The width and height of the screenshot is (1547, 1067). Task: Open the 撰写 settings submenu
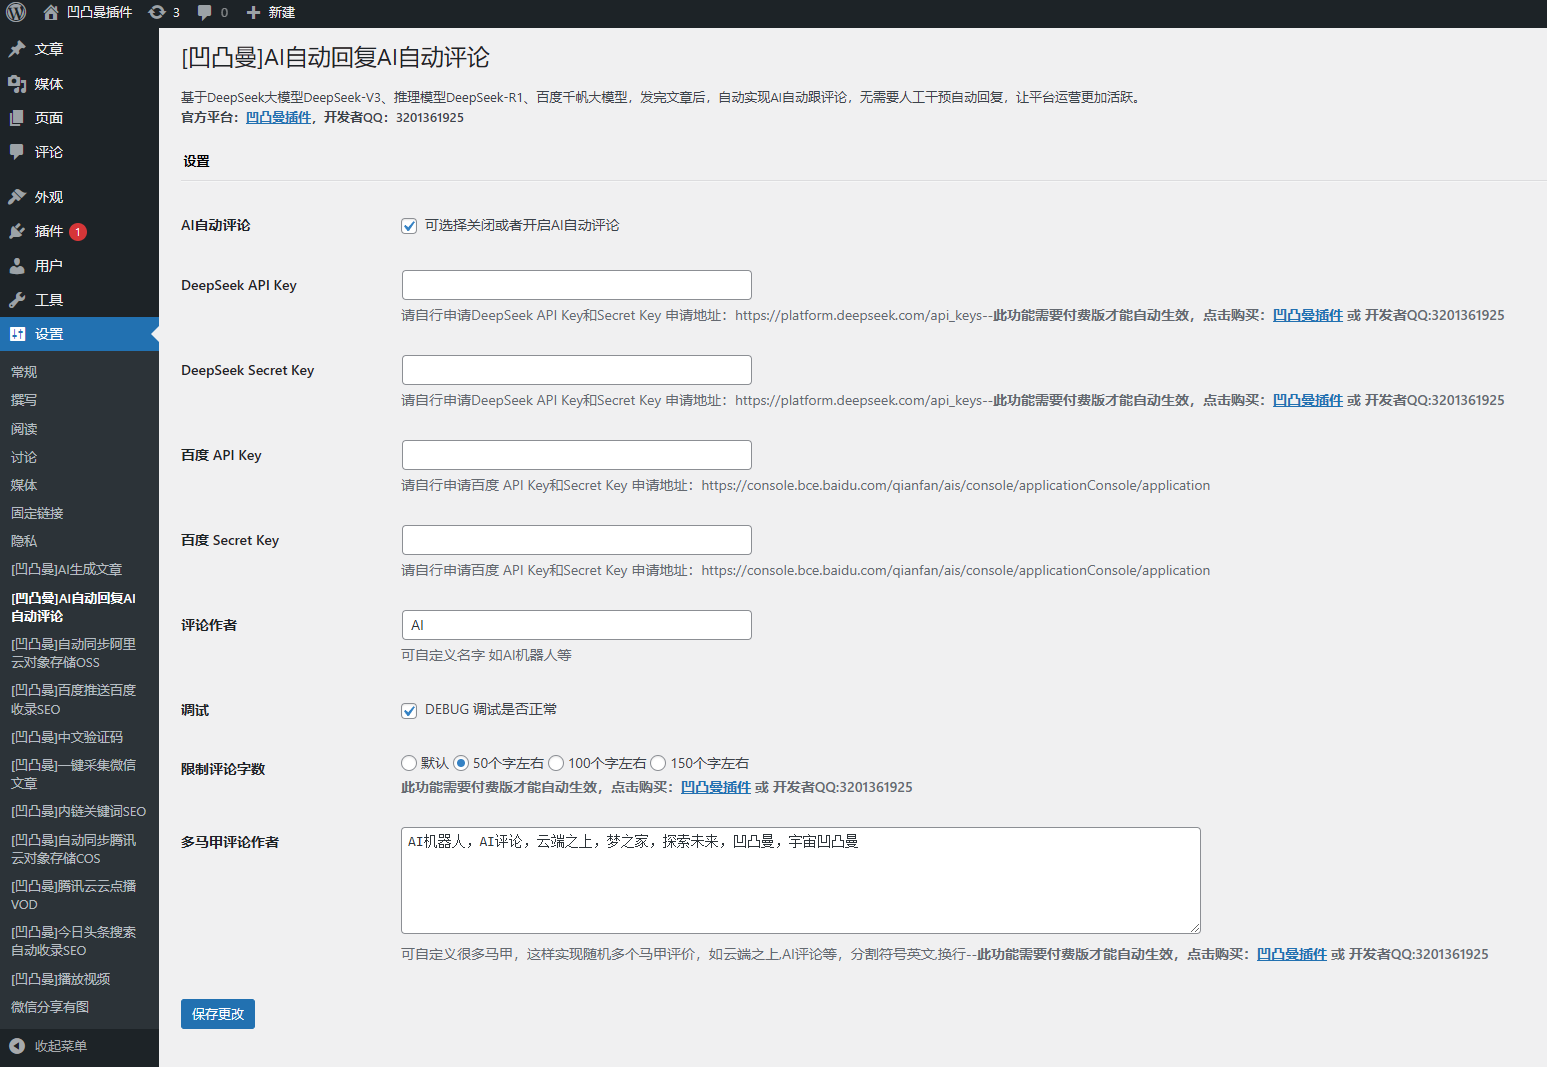24,400
